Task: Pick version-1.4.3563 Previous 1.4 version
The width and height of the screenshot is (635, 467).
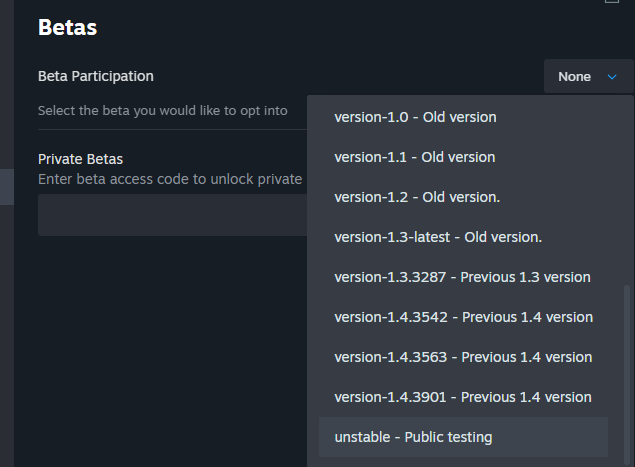Action: pyautogui.click(x=463, y=357)
